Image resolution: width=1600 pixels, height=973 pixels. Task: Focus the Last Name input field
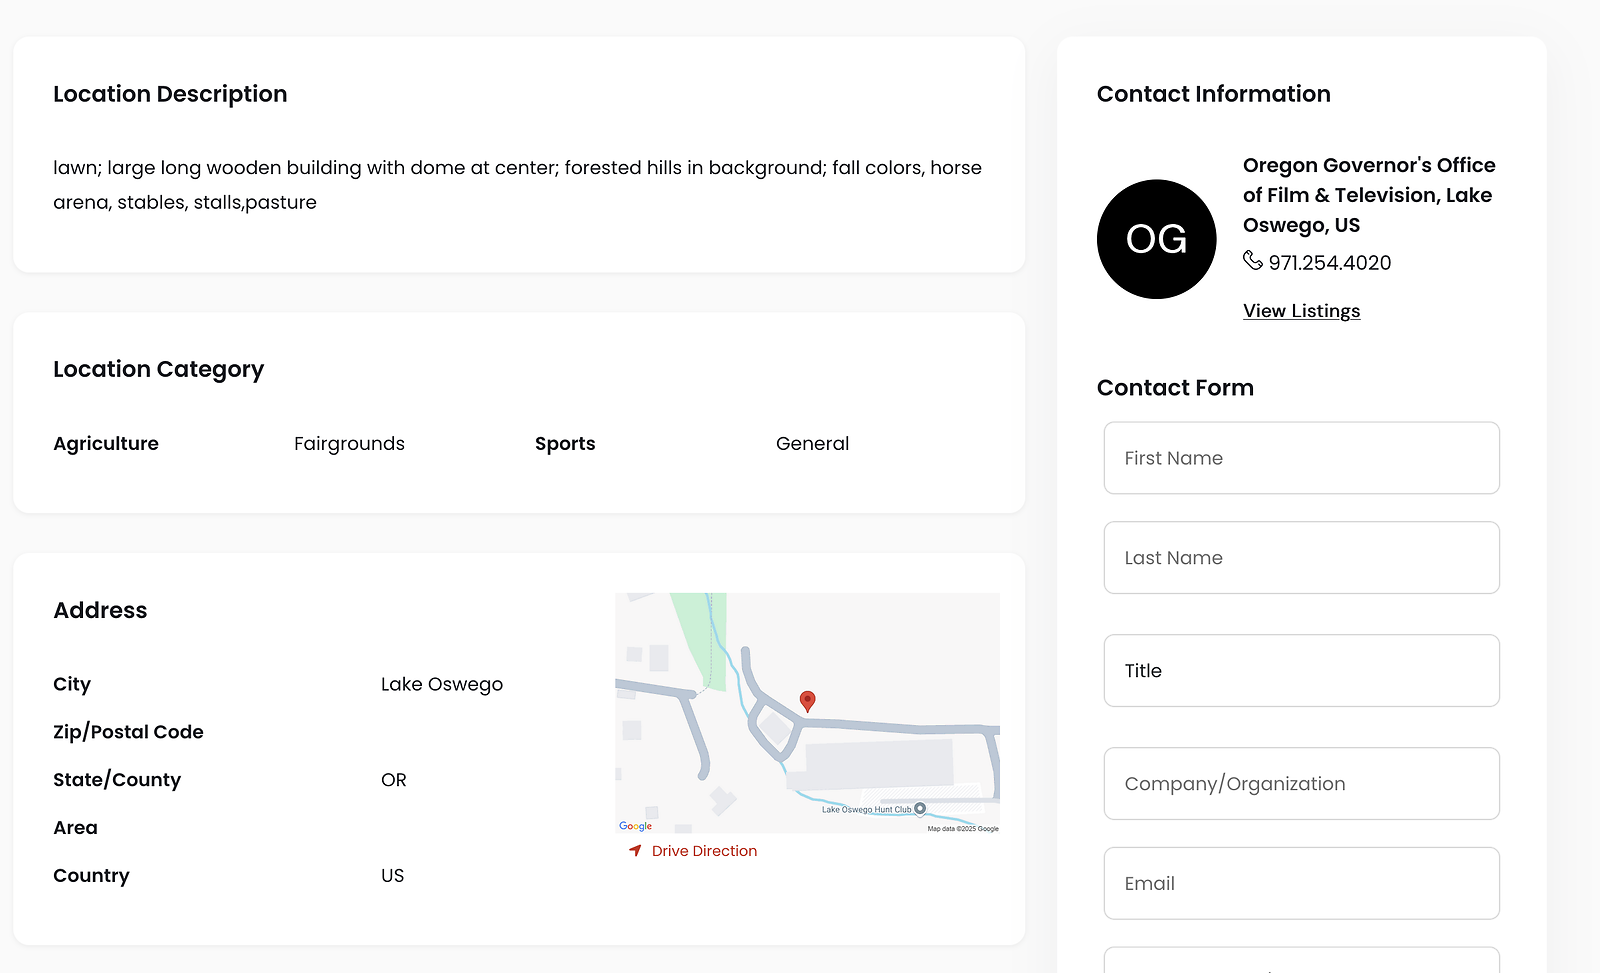1301,558
